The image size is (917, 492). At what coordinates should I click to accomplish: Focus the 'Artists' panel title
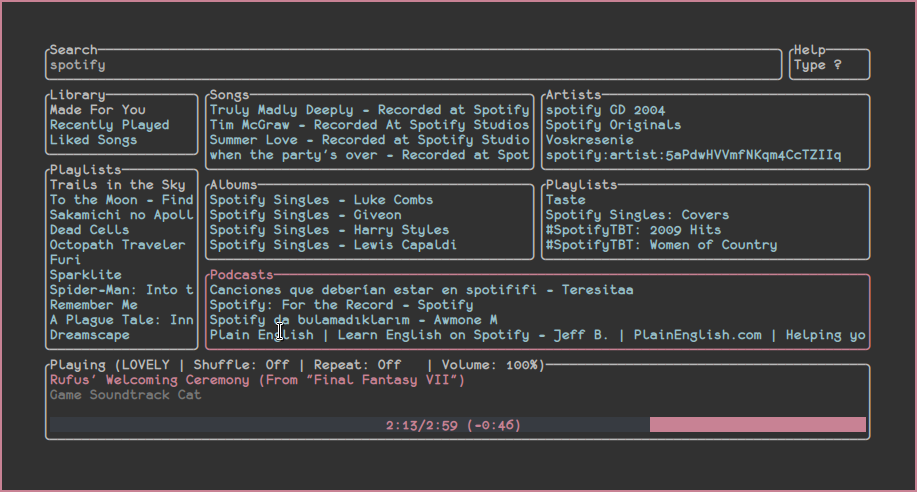click(x=574, y=95)
